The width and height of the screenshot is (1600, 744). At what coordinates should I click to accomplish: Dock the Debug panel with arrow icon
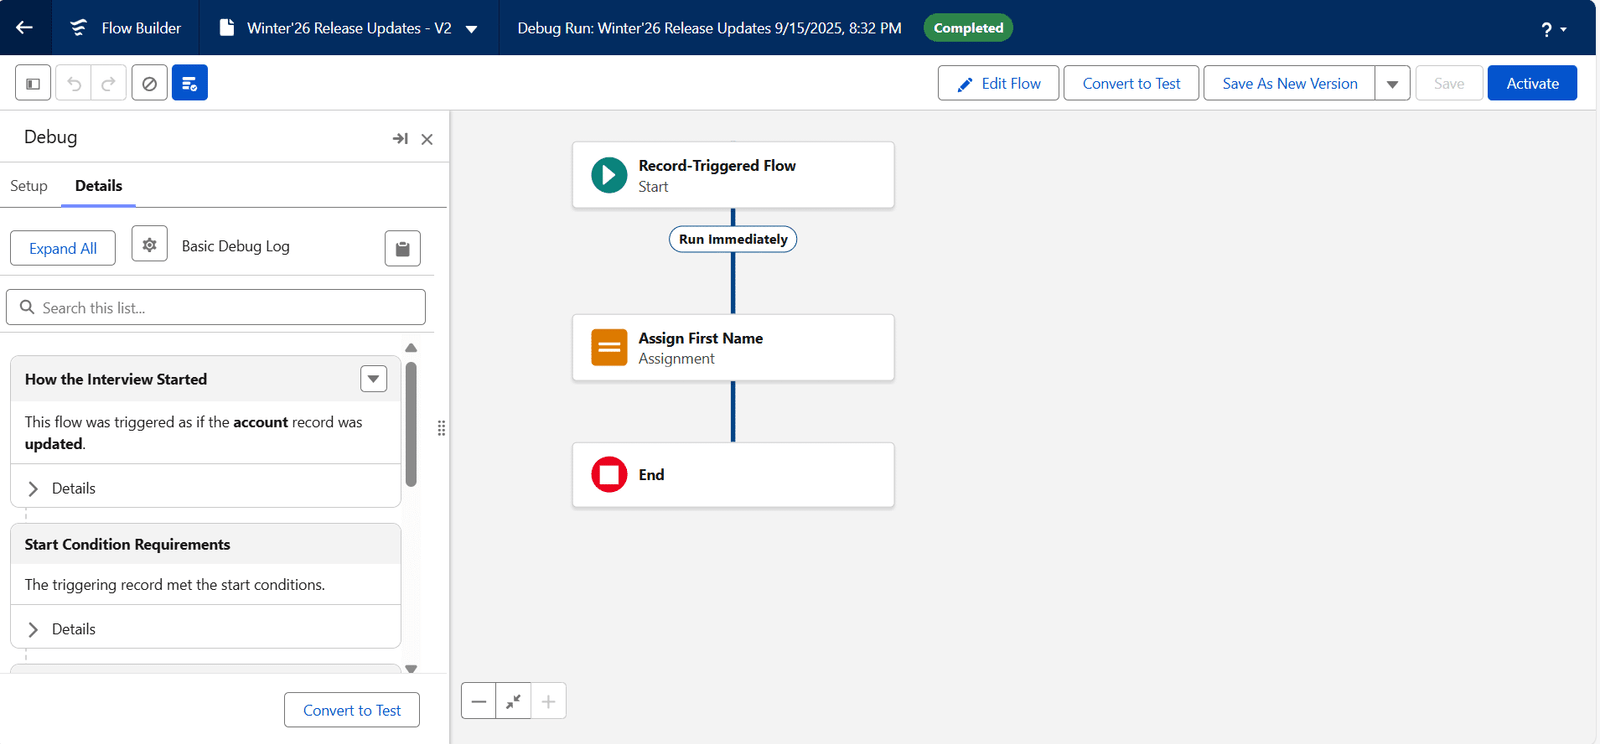400,139
